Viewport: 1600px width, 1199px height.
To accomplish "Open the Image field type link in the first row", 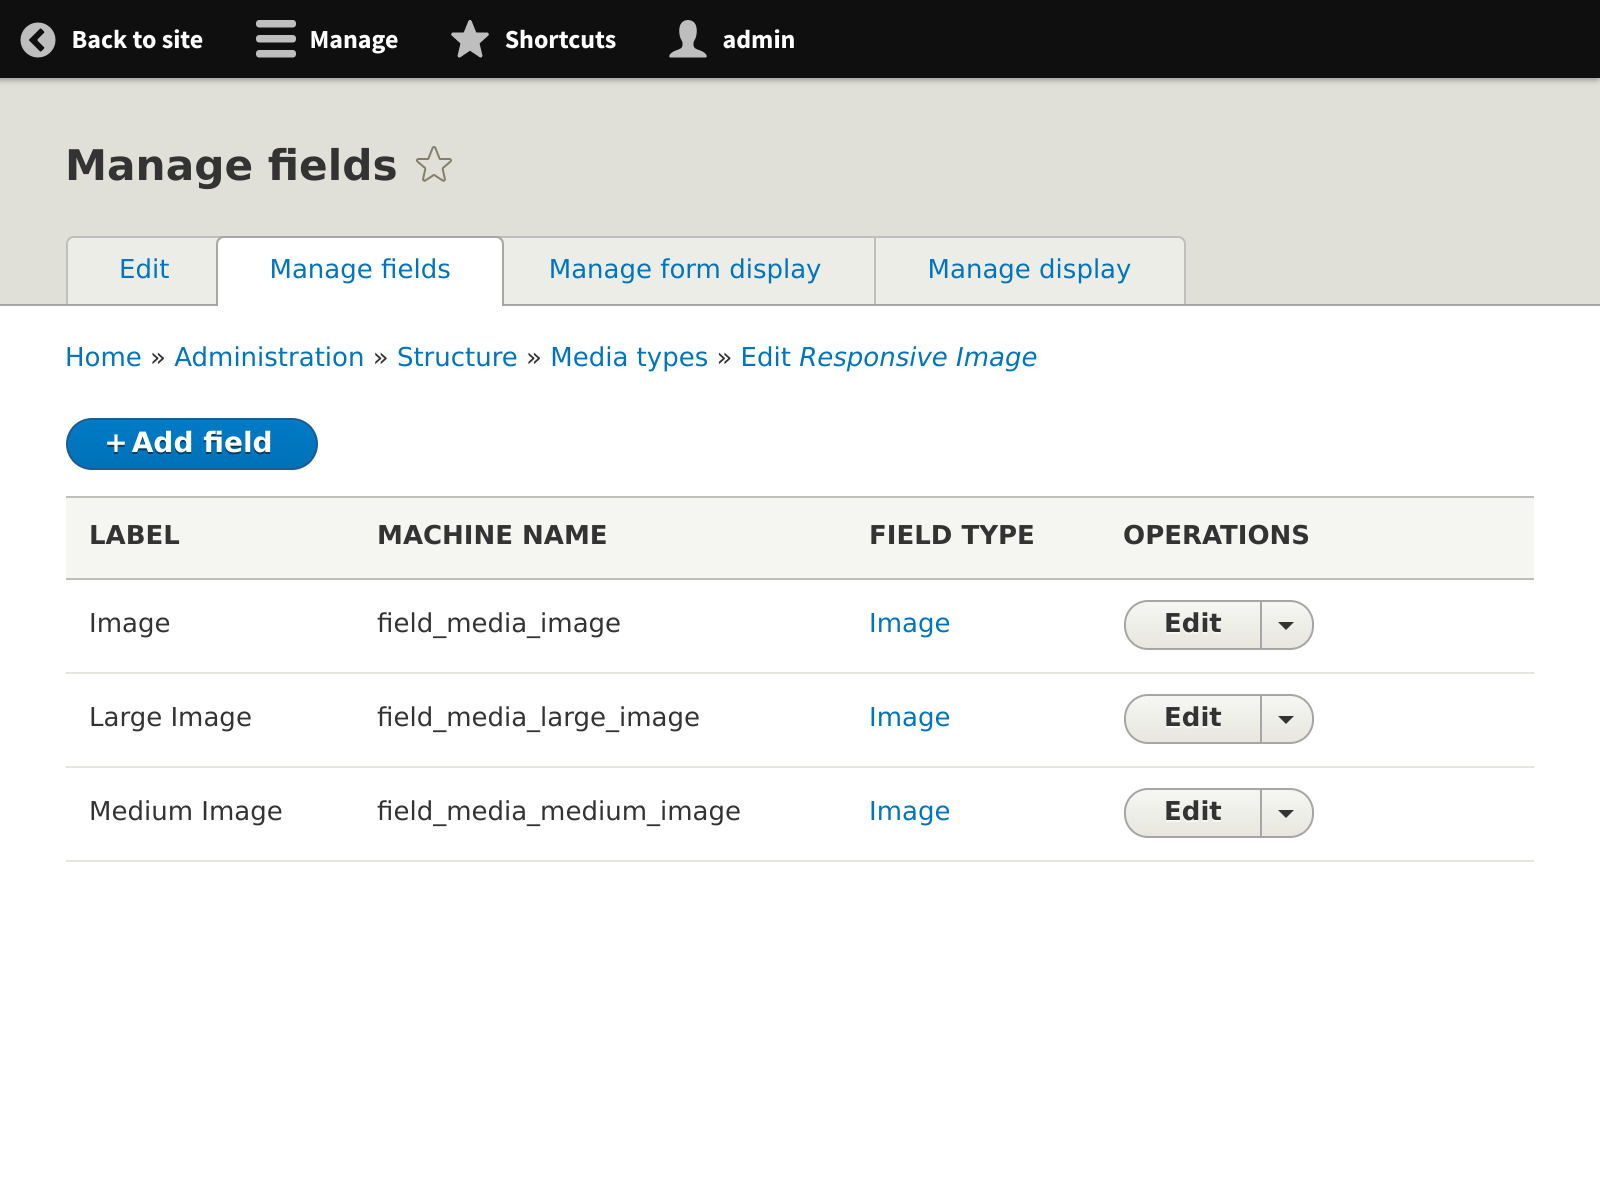I will pyautogui.click(x=909, y=623).
